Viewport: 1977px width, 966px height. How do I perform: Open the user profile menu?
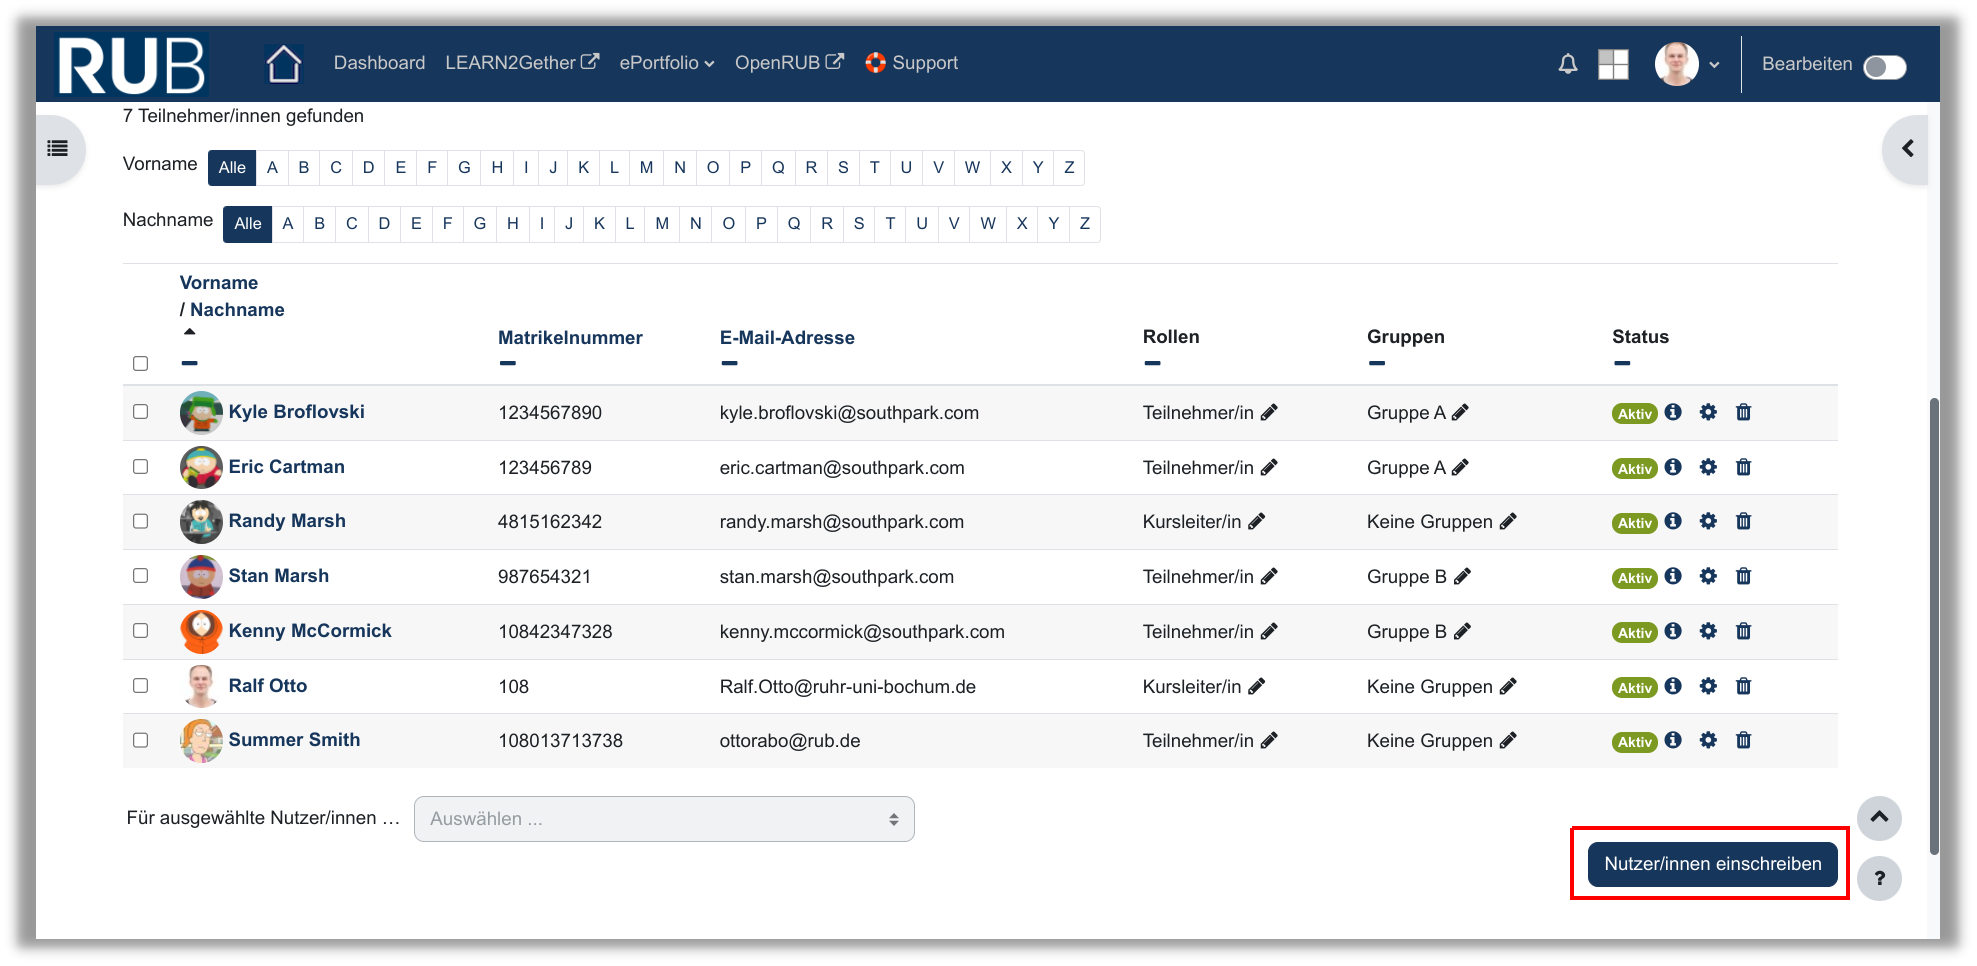coord(1687,64)
